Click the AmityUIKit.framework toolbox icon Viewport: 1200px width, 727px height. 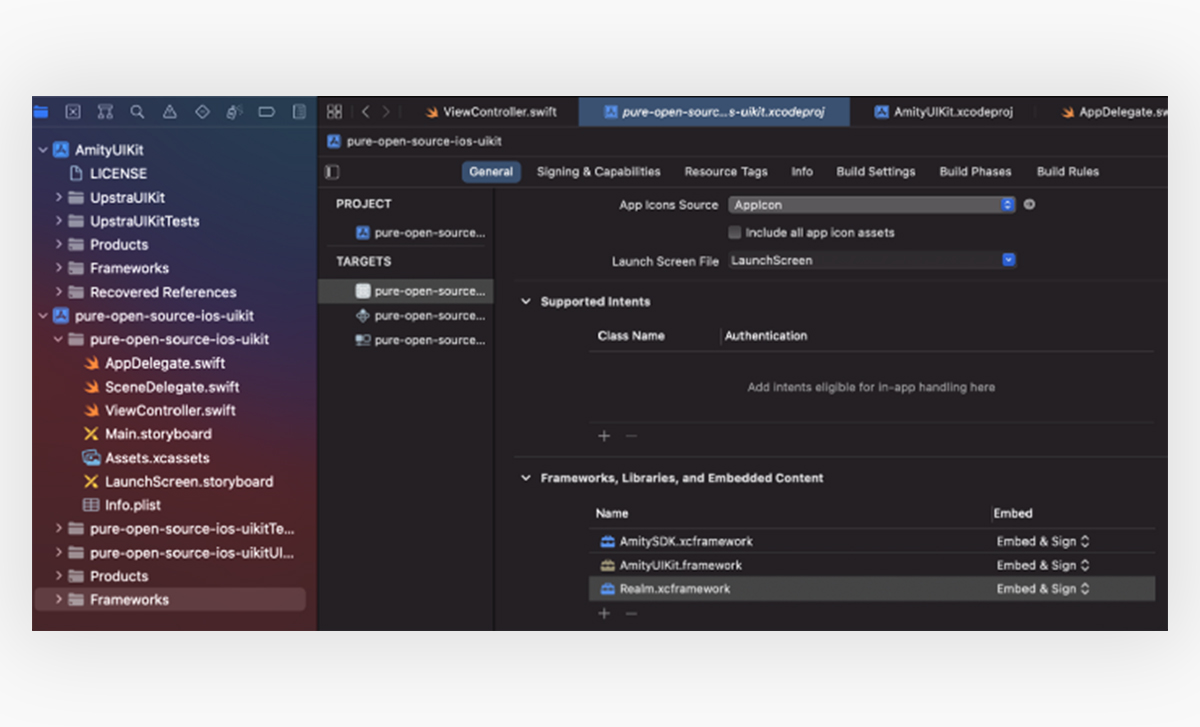[x=607, y=565]
